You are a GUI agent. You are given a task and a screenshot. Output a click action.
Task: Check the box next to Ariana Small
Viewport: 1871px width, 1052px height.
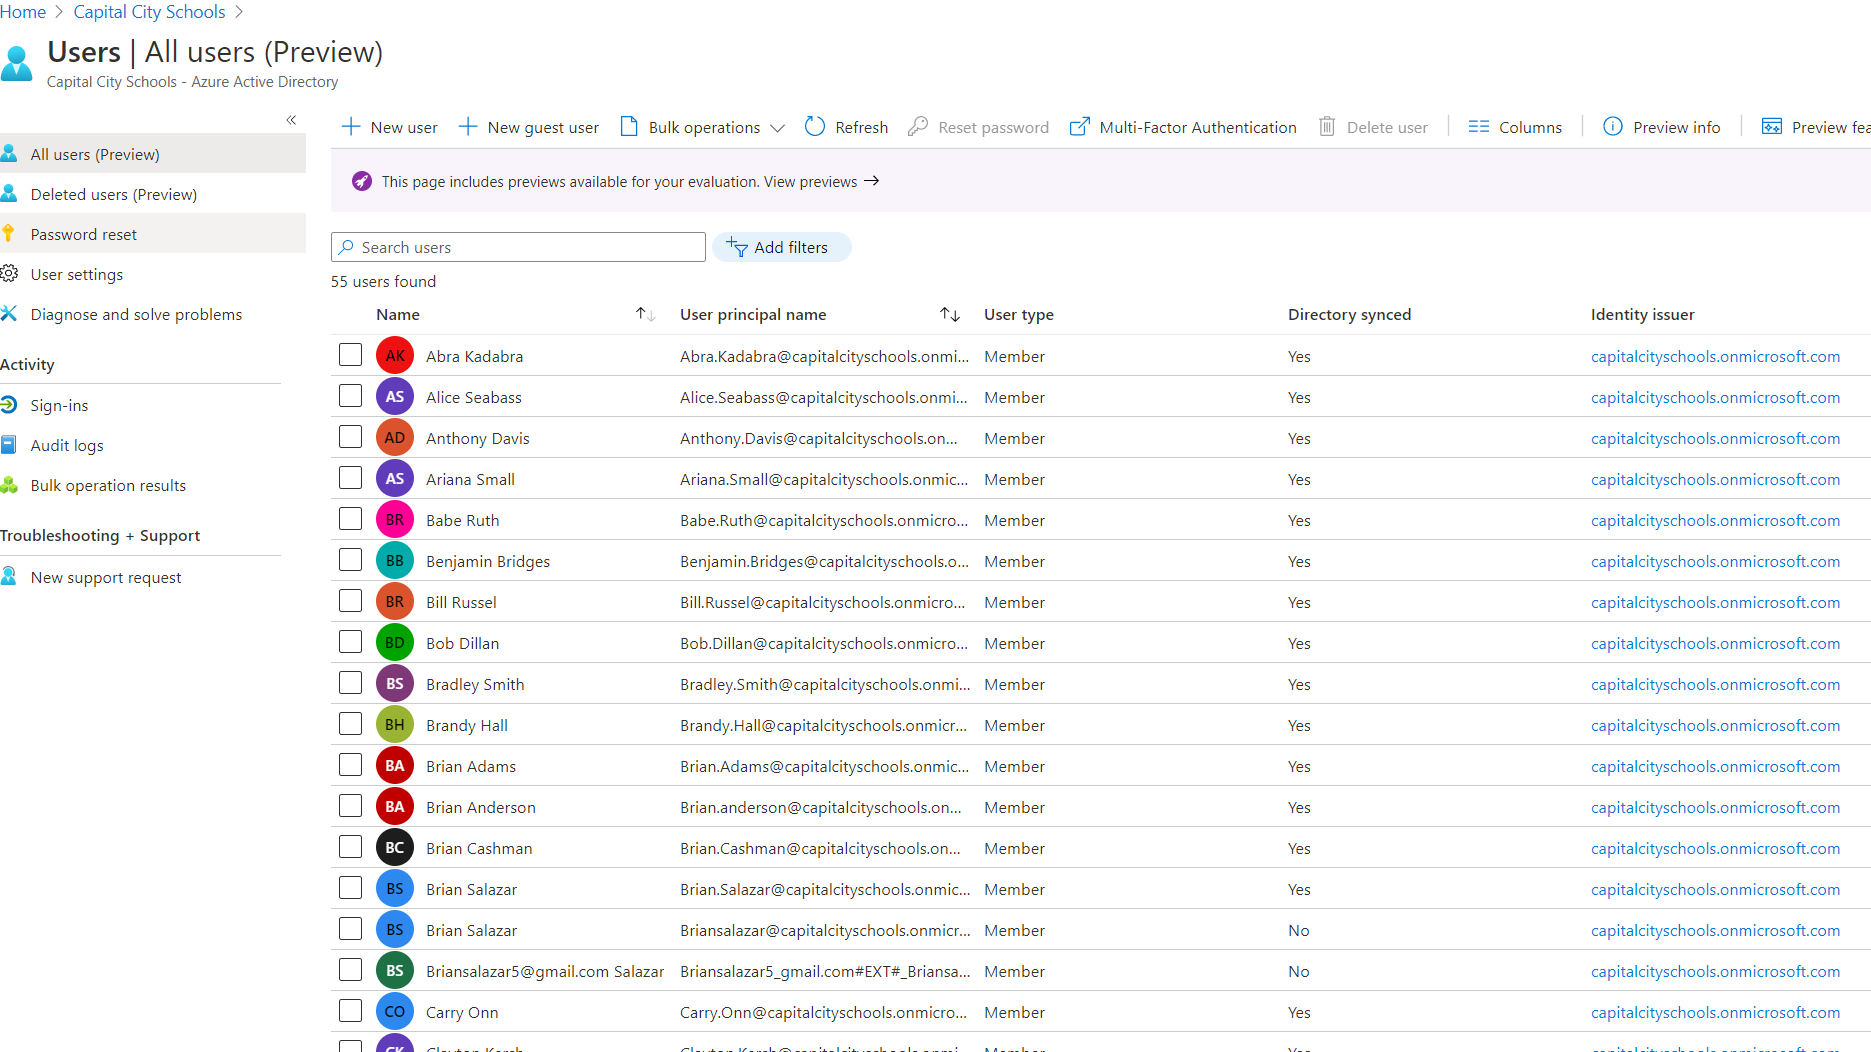click(350, 478)
